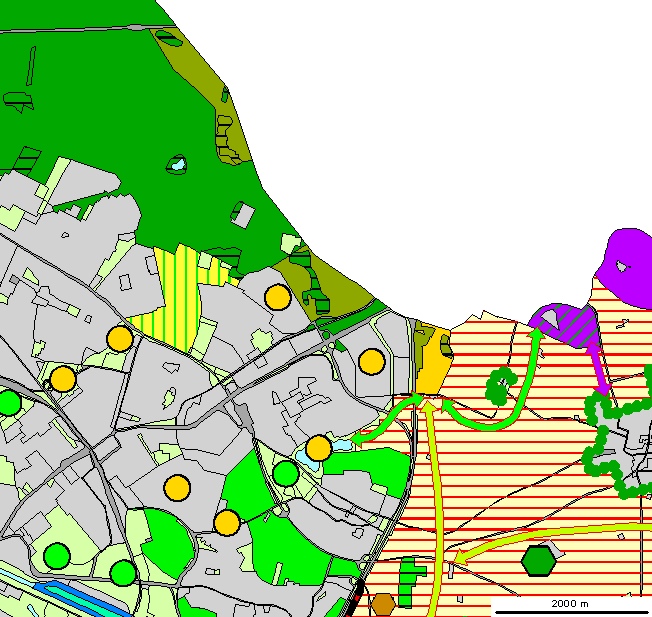Click the green circle nearest the blue canal

tap(123, 573)
